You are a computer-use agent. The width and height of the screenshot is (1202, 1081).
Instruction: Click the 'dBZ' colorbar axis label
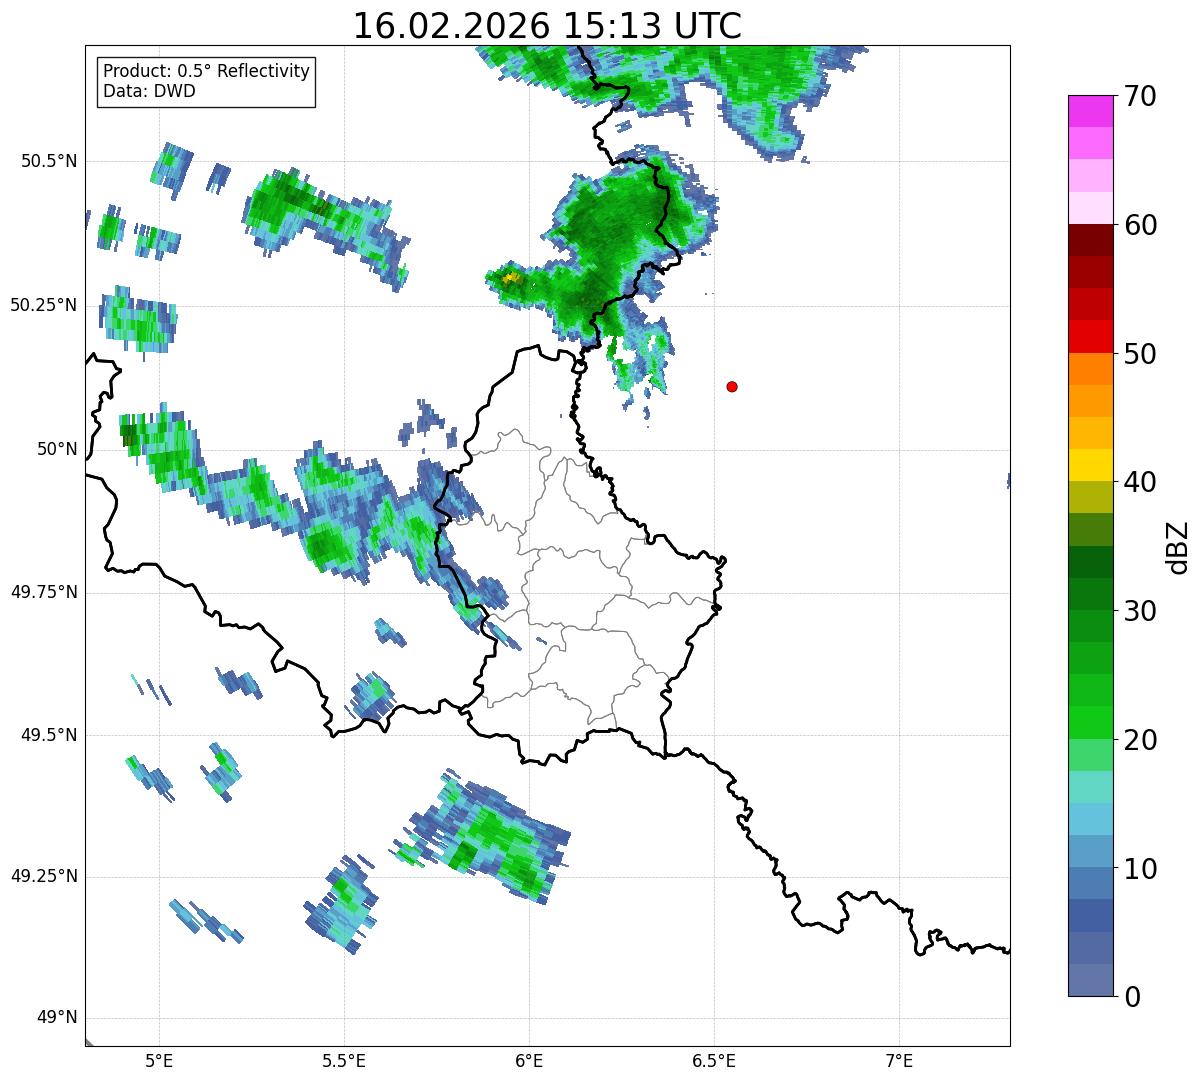click(1177, 546)
